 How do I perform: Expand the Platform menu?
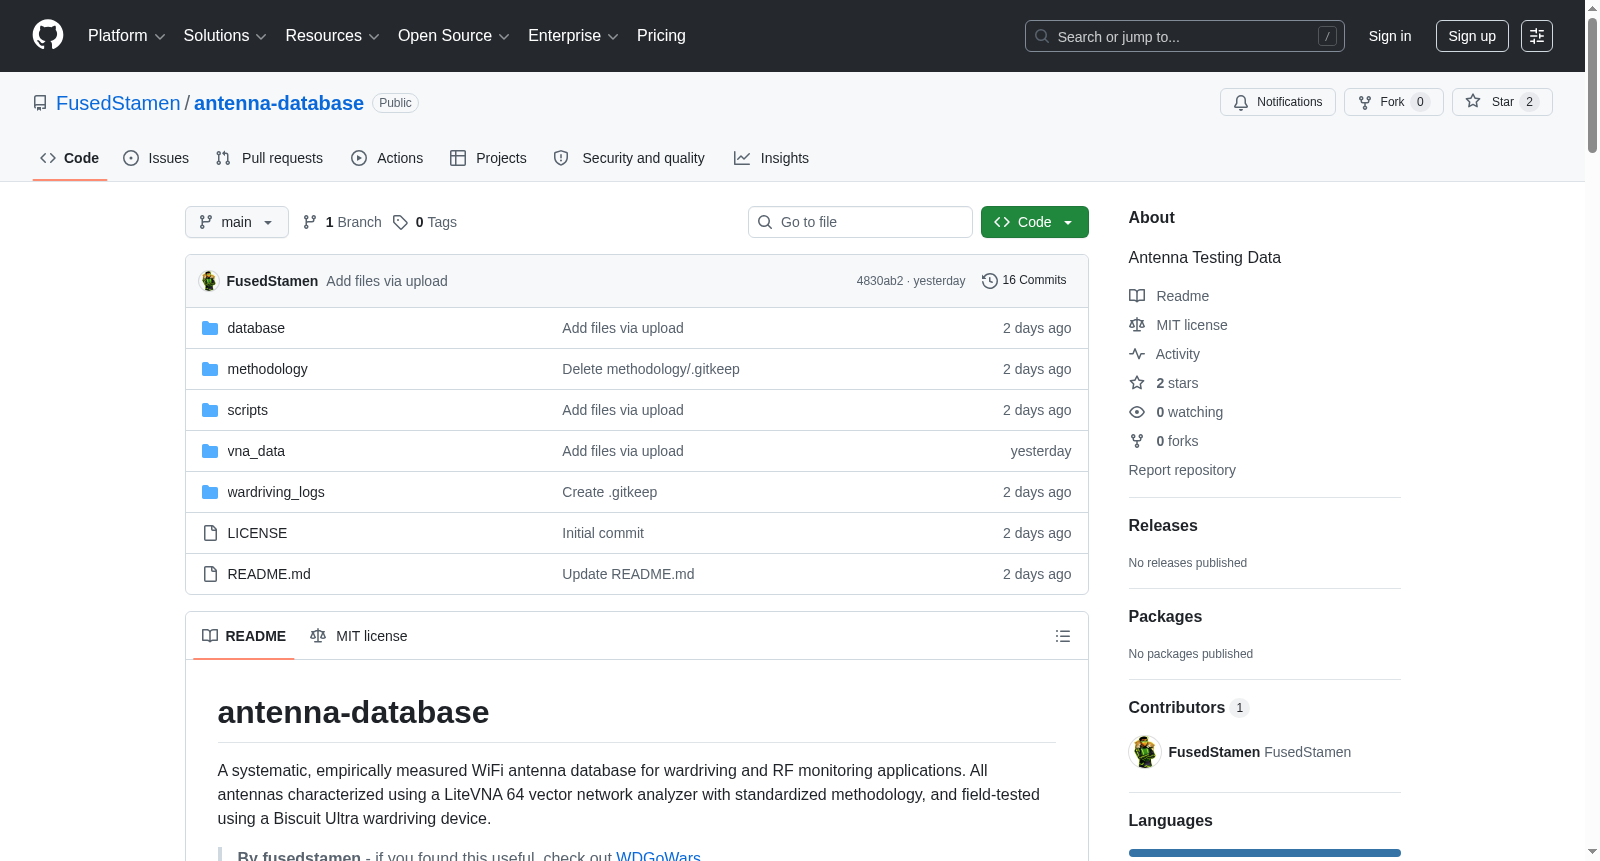click(x=126, y=36)
